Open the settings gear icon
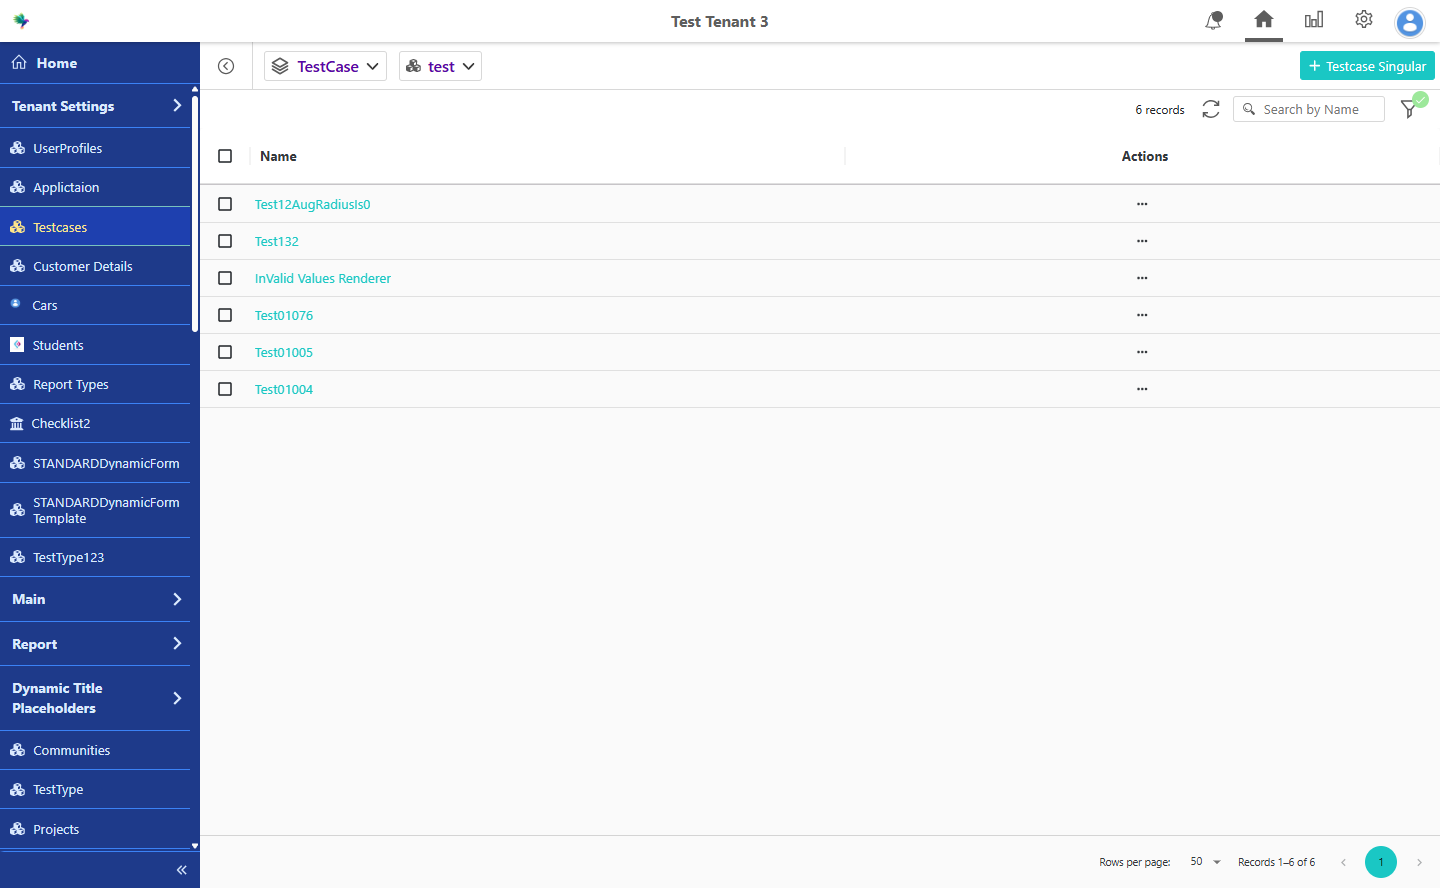 coord(1364,19)
